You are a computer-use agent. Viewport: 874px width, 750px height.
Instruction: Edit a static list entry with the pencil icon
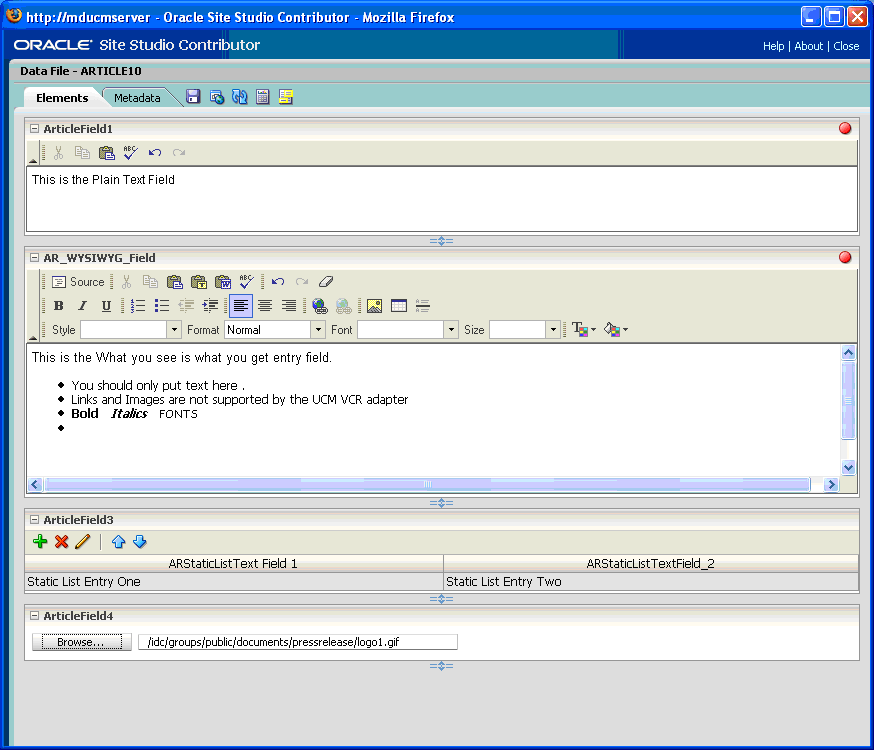click(82, 541)
